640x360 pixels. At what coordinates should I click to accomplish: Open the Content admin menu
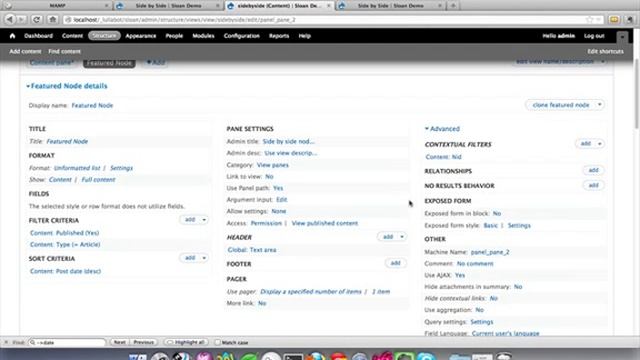(72, 36)
